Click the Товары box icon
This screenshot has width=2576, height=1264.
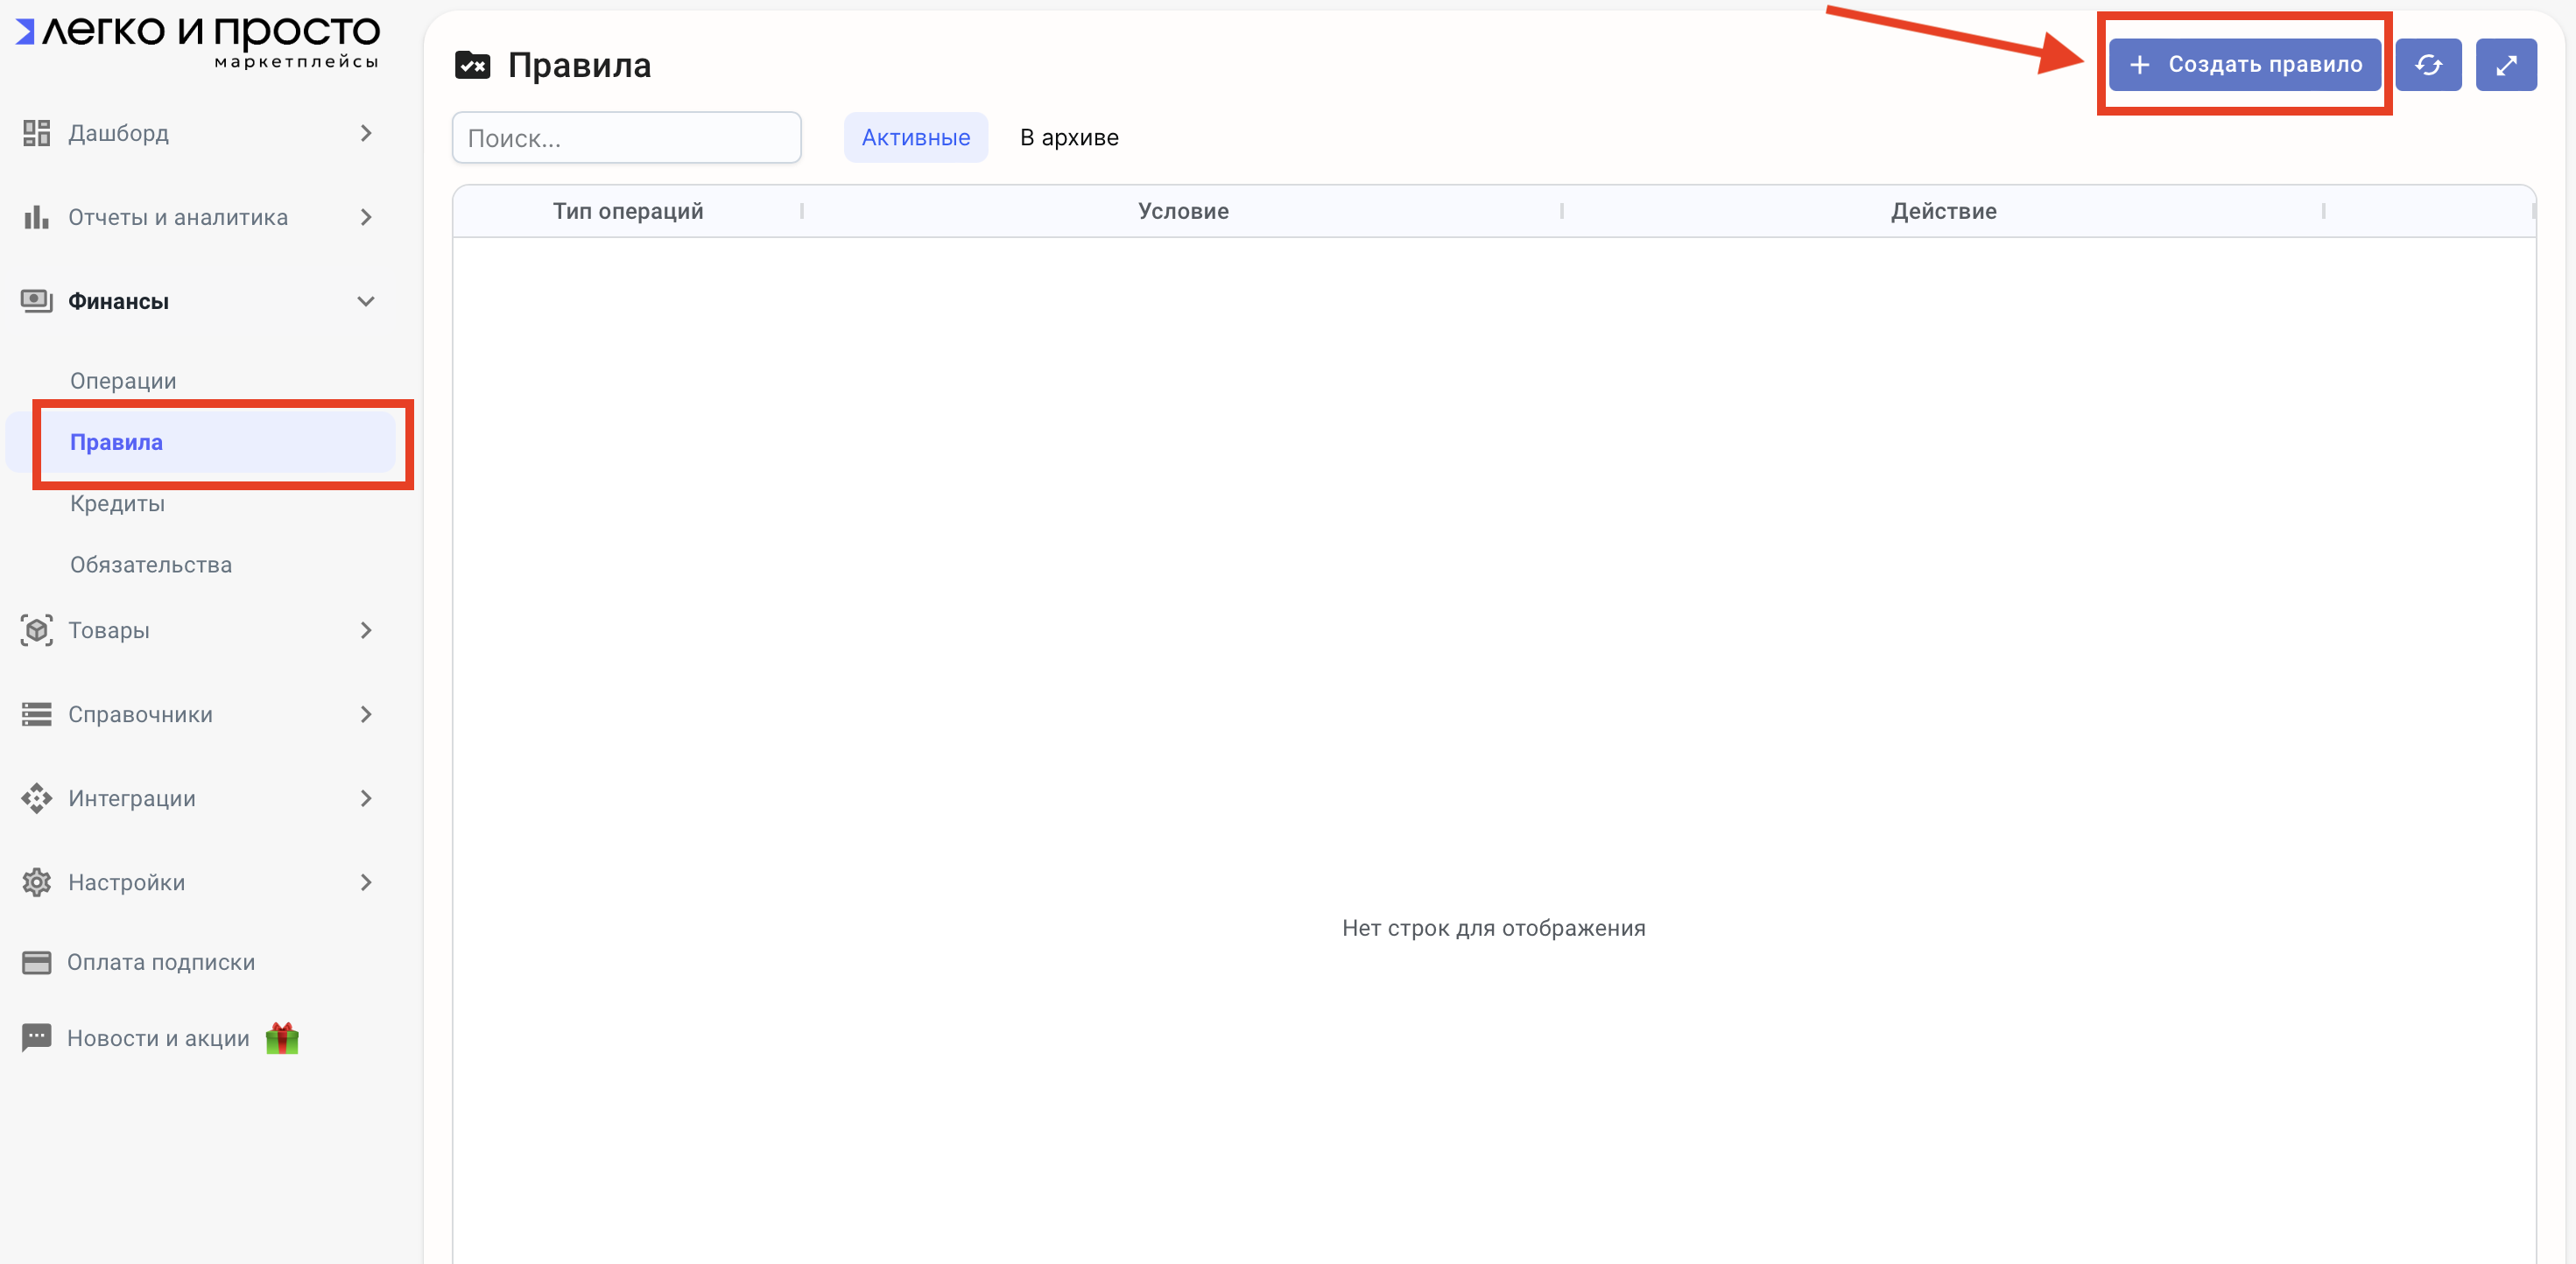coord(36,630)
